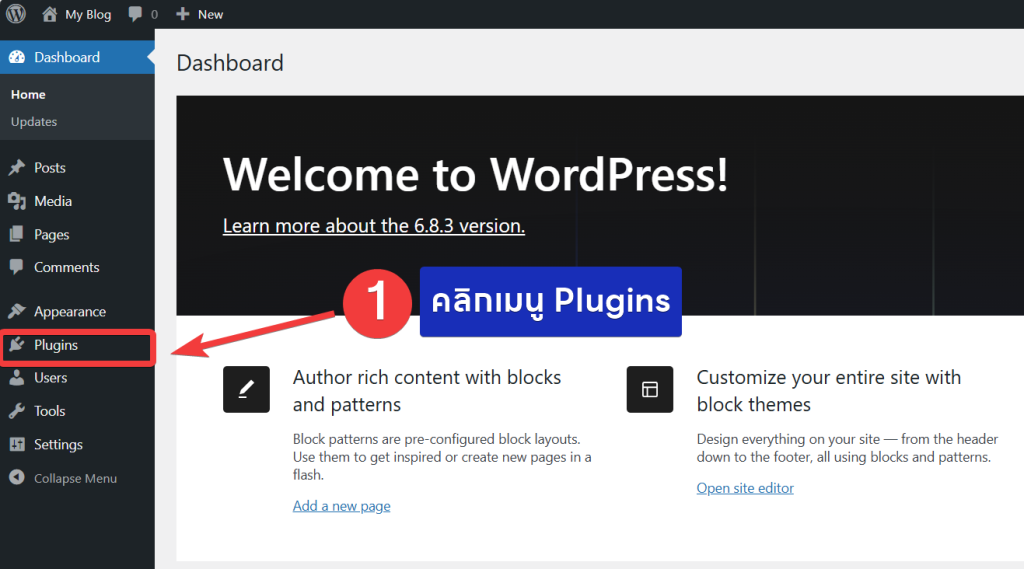1024x569 pixels.
Task: Click the WordPress logo in admin bar
Action: tap(16, 14)
